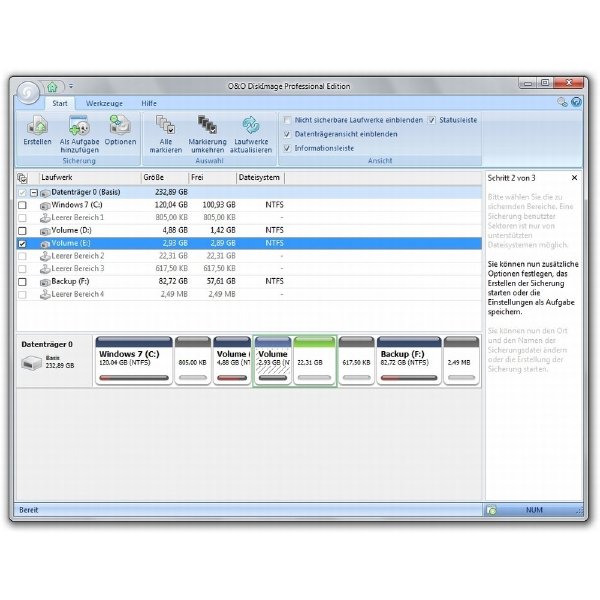Click the Leerer Bereich 3 icon
This screenshot has width=600, height=600.
click(45, 269)
